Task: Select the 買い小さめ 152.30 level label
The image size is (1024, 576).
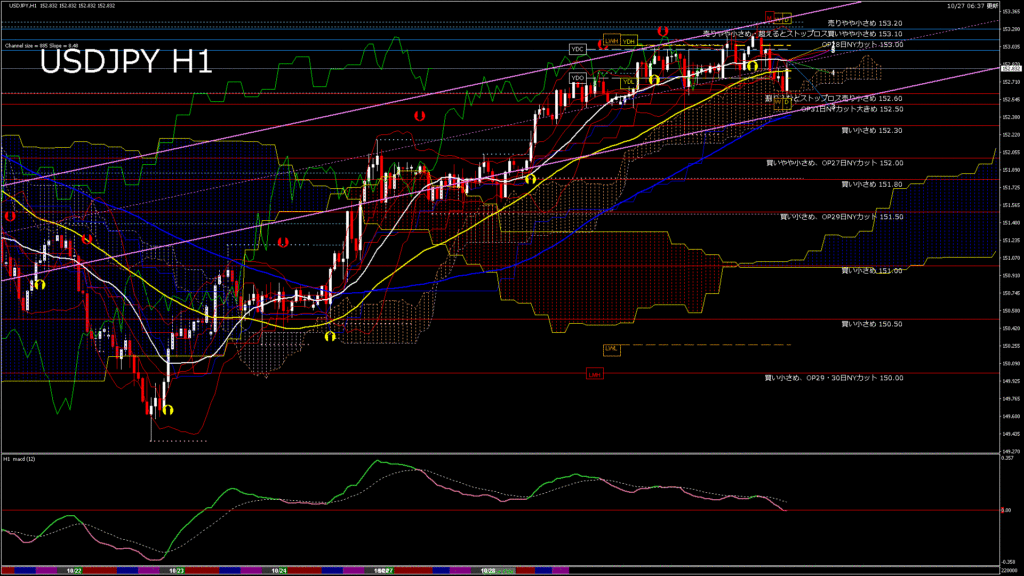Action: click(872, 130)
